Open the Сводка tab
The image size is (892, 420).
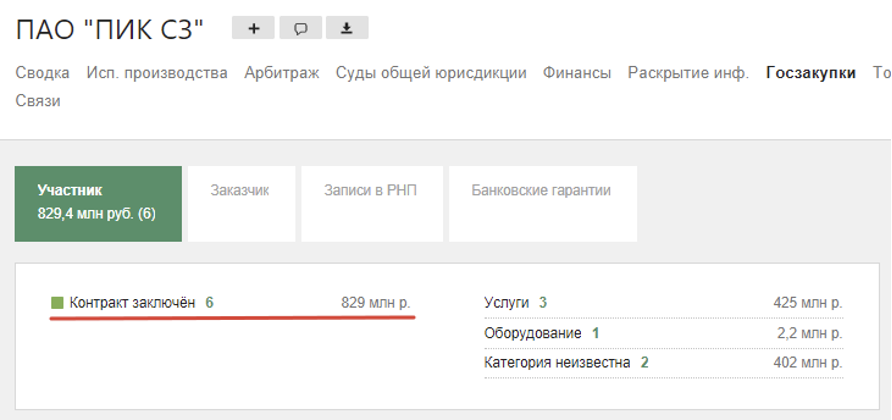(x=42, y=73)
